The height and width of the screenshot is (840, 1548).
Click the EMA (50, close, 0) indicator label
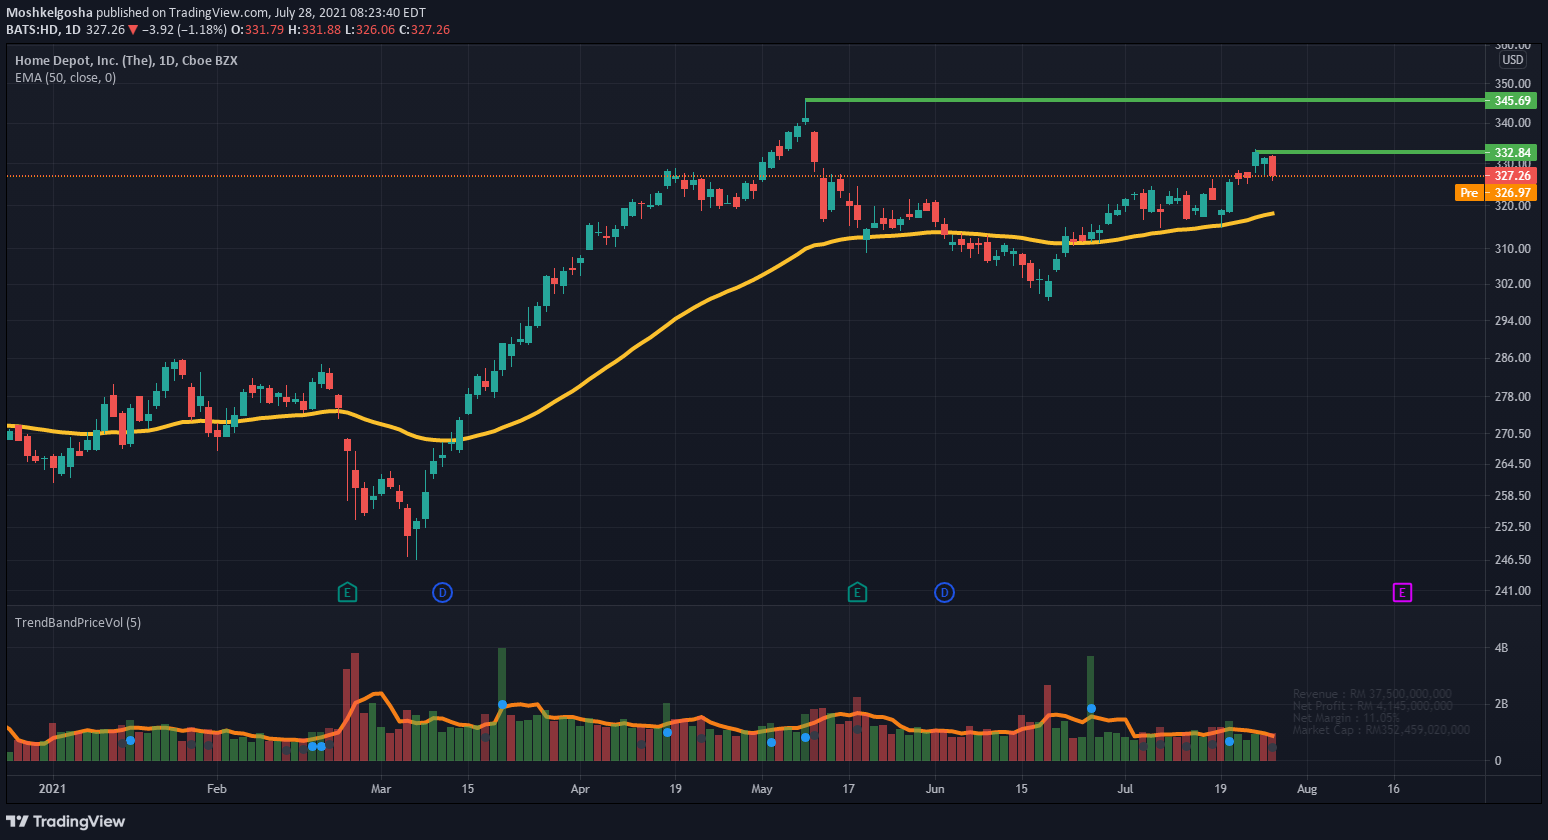[x=65, y=78]
